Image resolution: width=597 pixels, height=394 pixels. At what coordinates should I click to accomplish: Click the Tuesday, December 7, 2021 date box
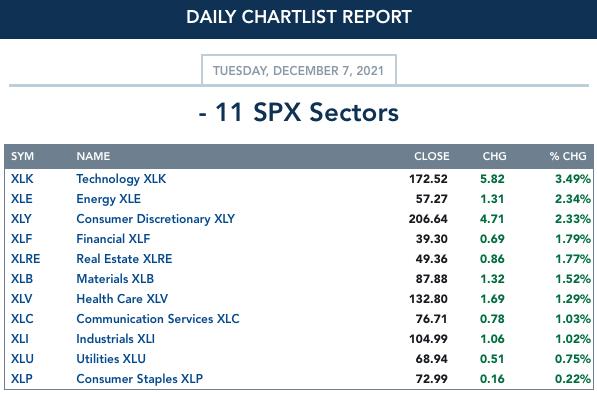point(299,70)
